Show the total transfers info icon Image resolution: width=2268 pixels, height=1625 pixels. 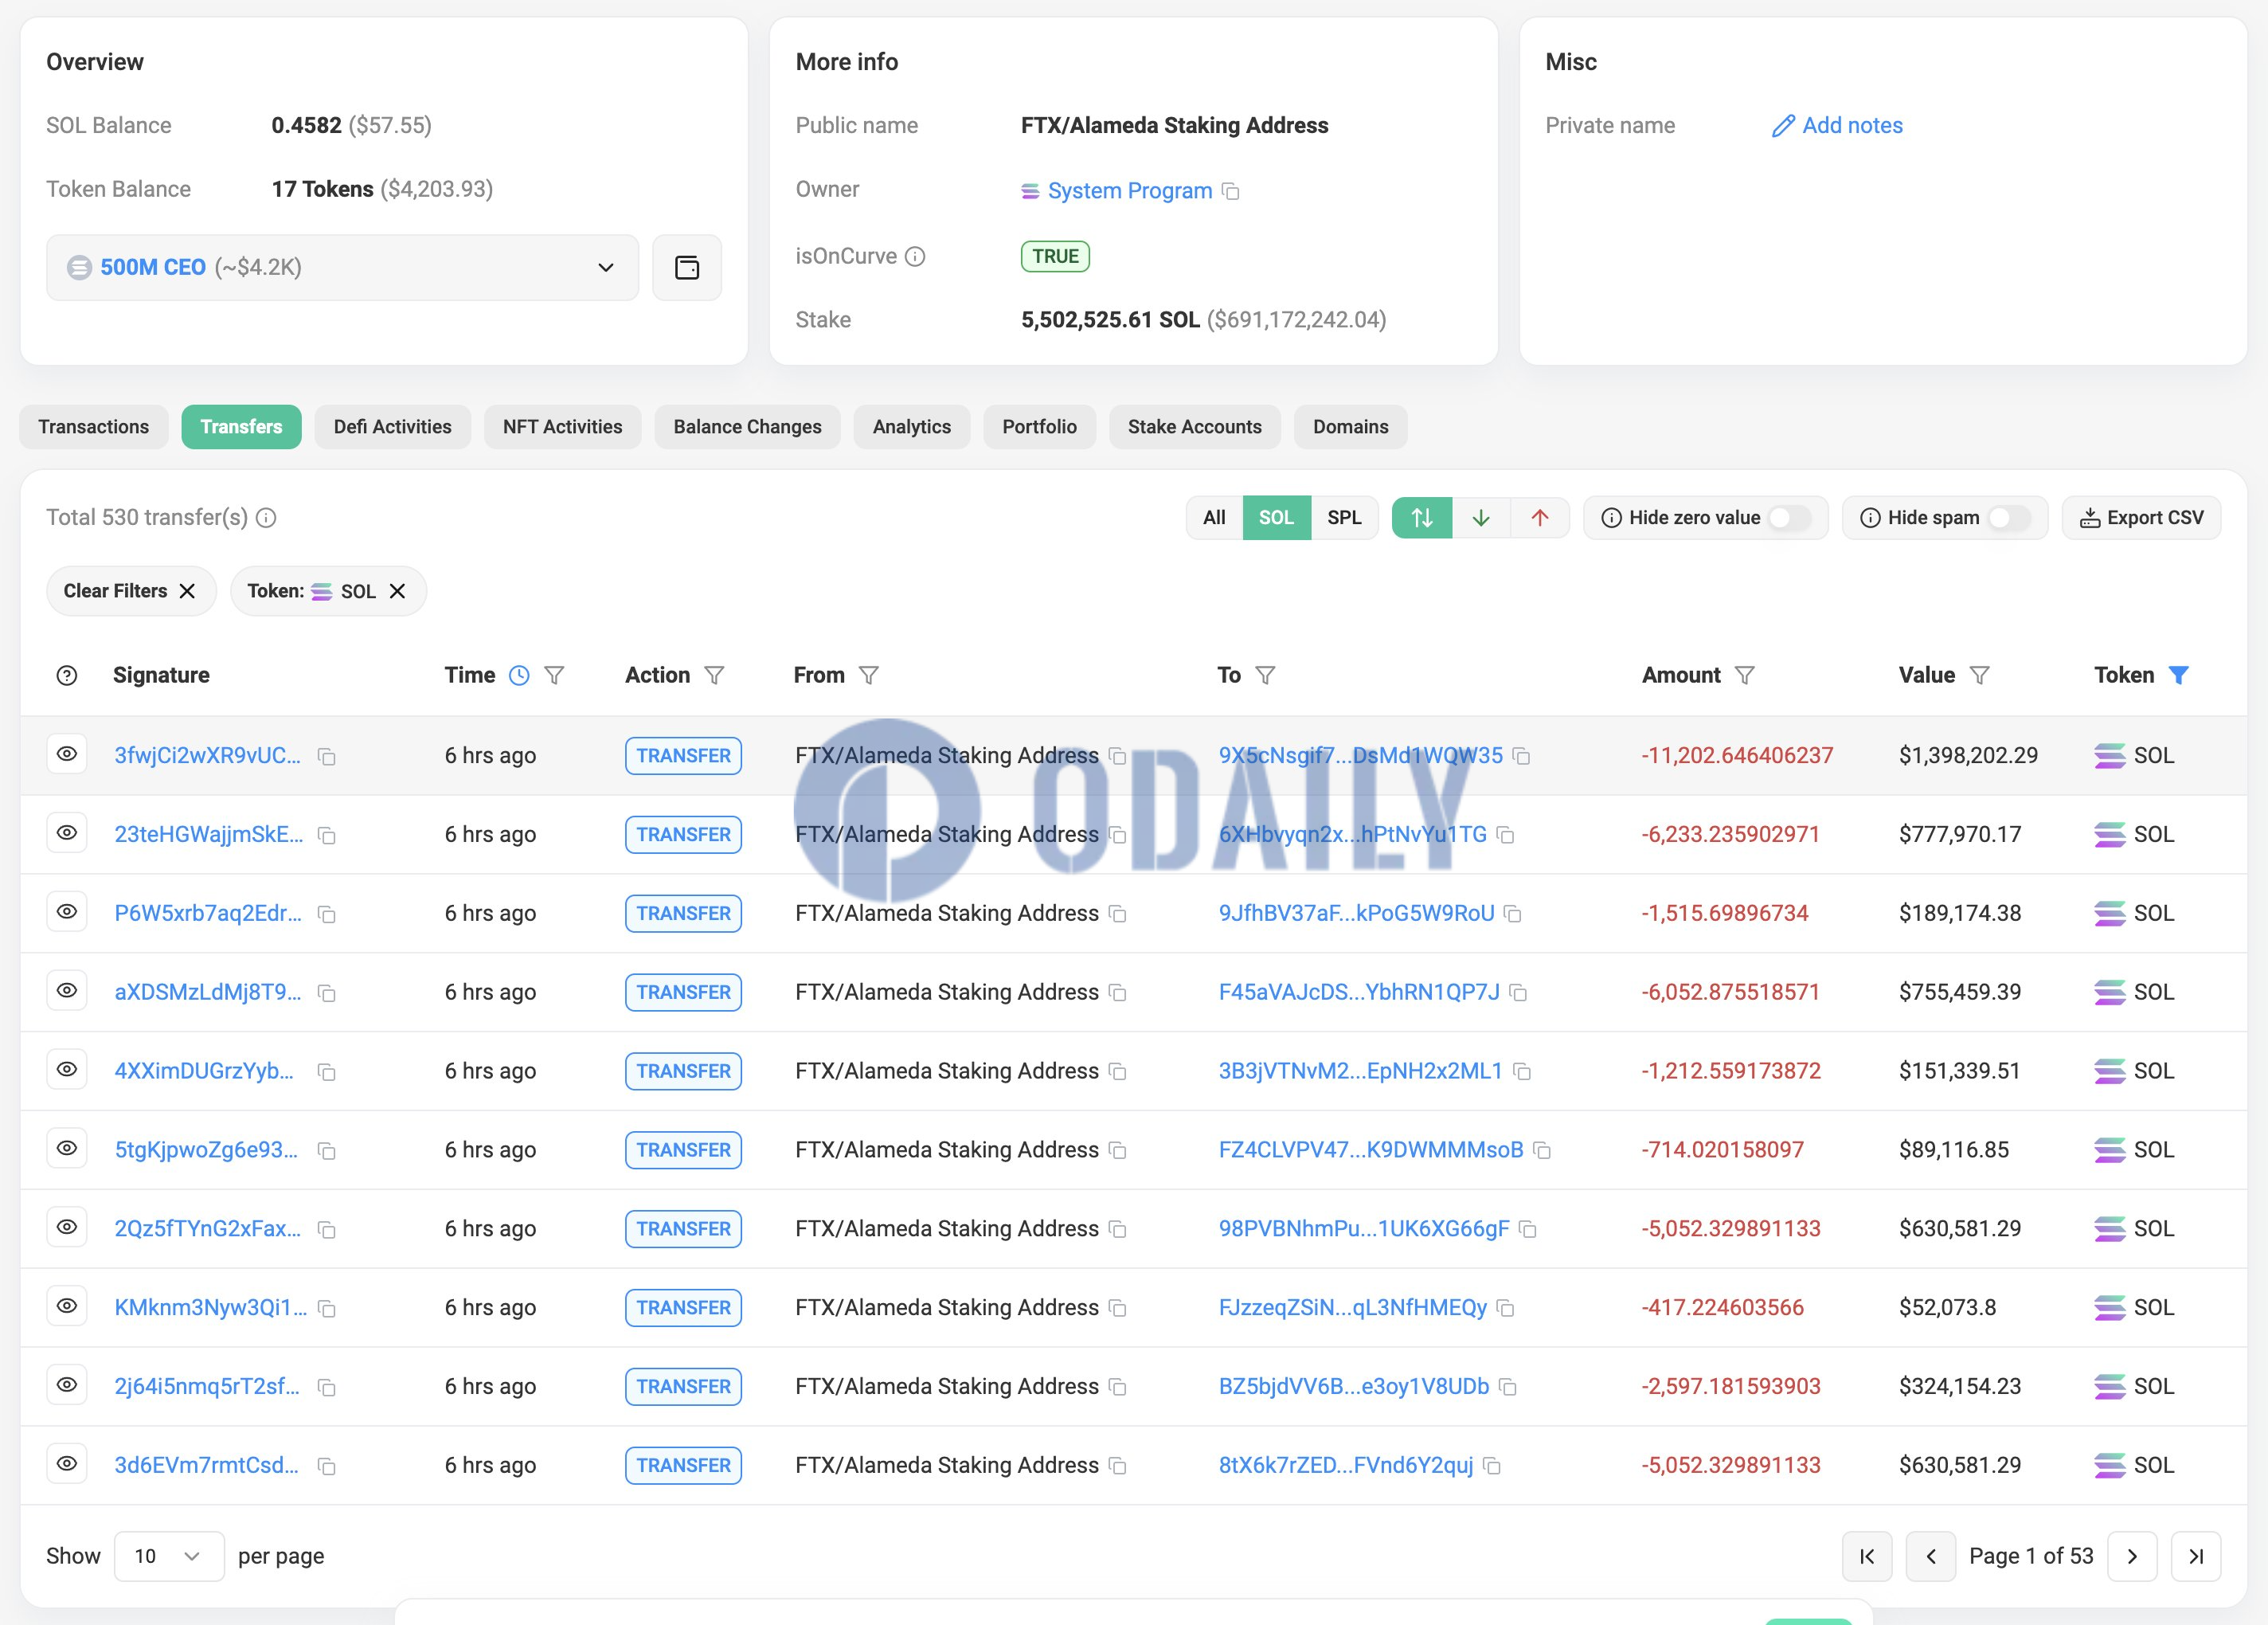[x=266, y=518]
